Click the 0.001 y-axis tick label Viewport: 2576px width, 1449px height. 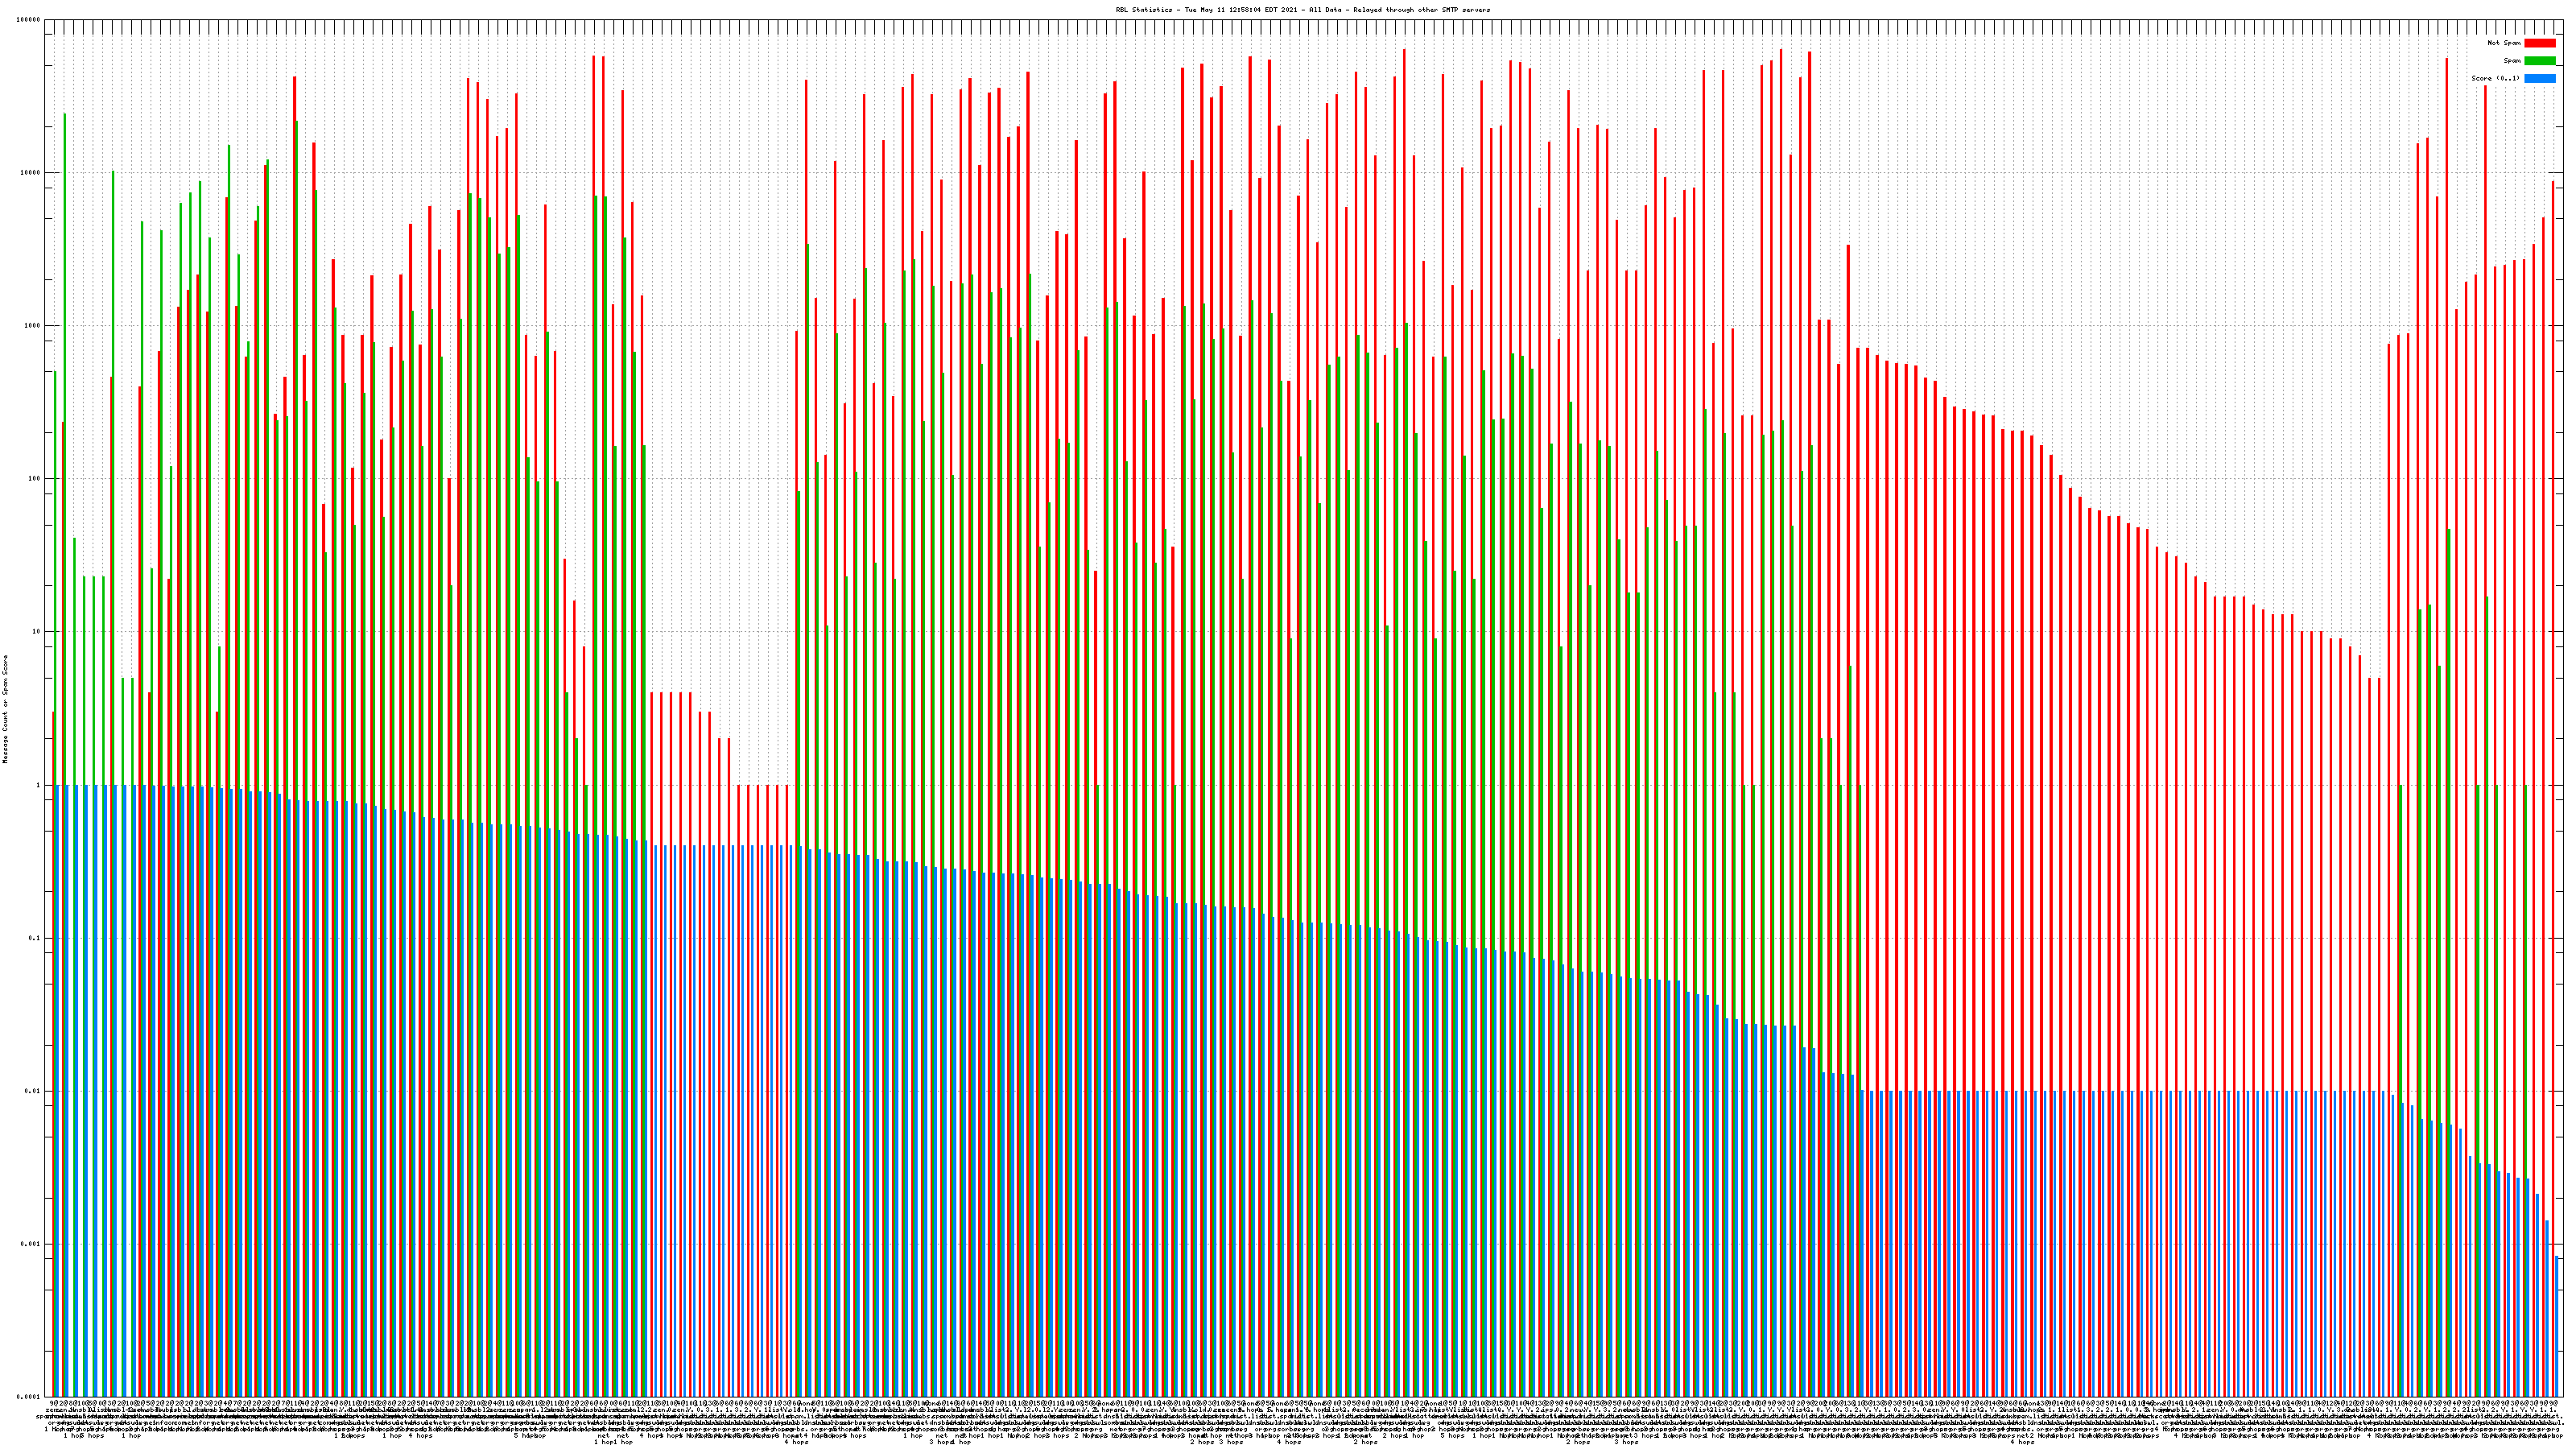click(x=31, y=1244)
